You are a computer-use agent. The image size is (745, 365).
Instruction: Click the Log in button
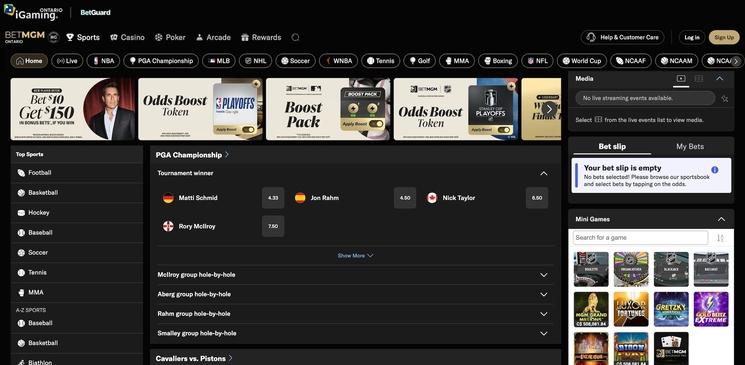point(692,37)
